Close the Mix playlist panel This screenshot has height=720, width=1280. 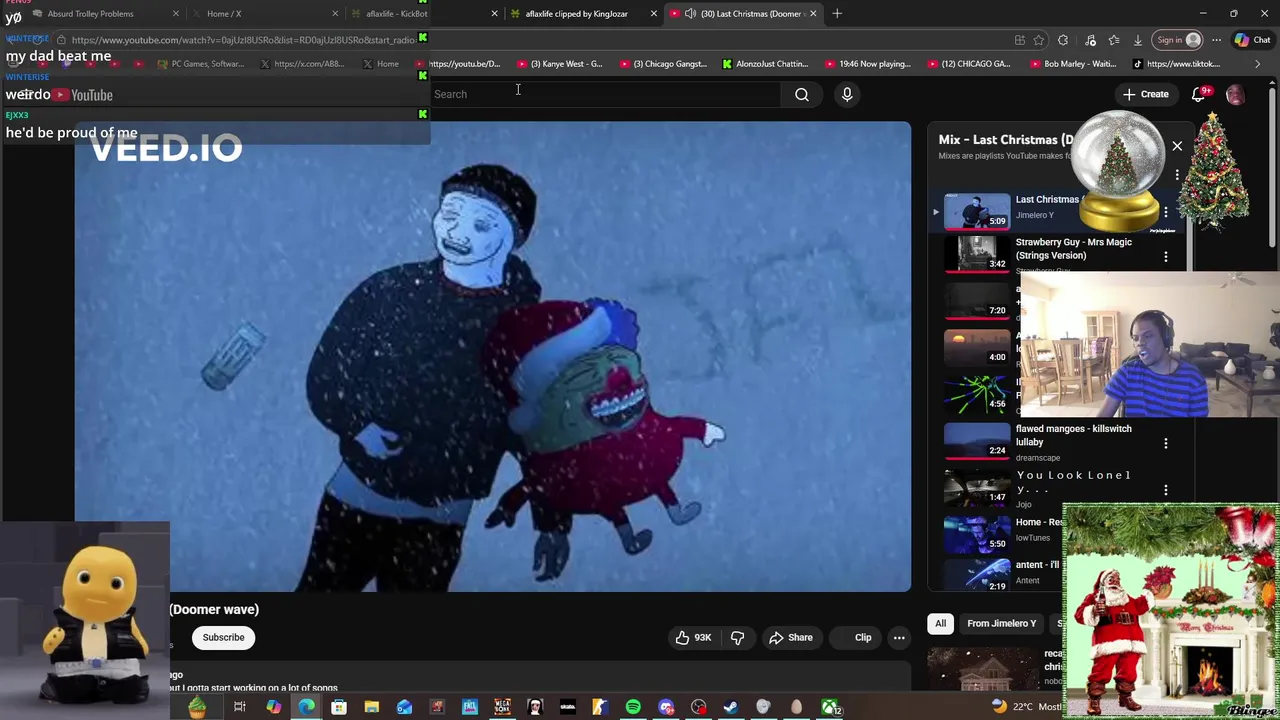[1177, 146]
